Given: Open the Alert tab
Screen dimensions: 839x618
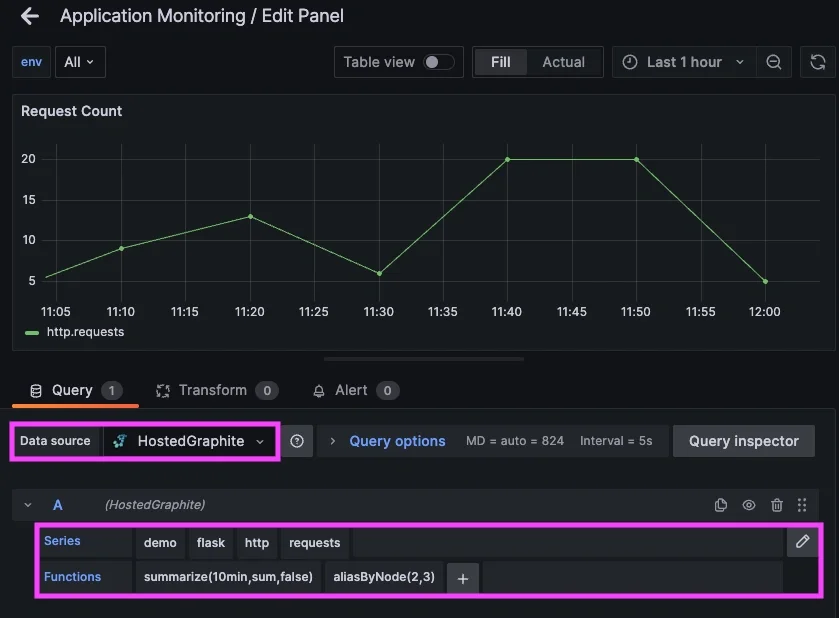Looking at the screenshot, I should [x=350, y=390].
